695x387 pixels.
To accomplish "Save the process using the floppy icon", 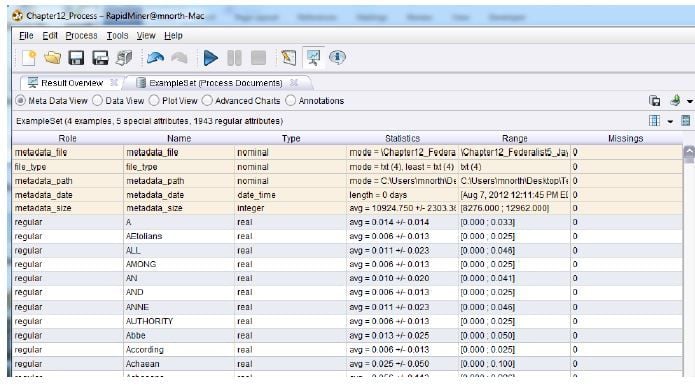I will click(x=76, y=58).
